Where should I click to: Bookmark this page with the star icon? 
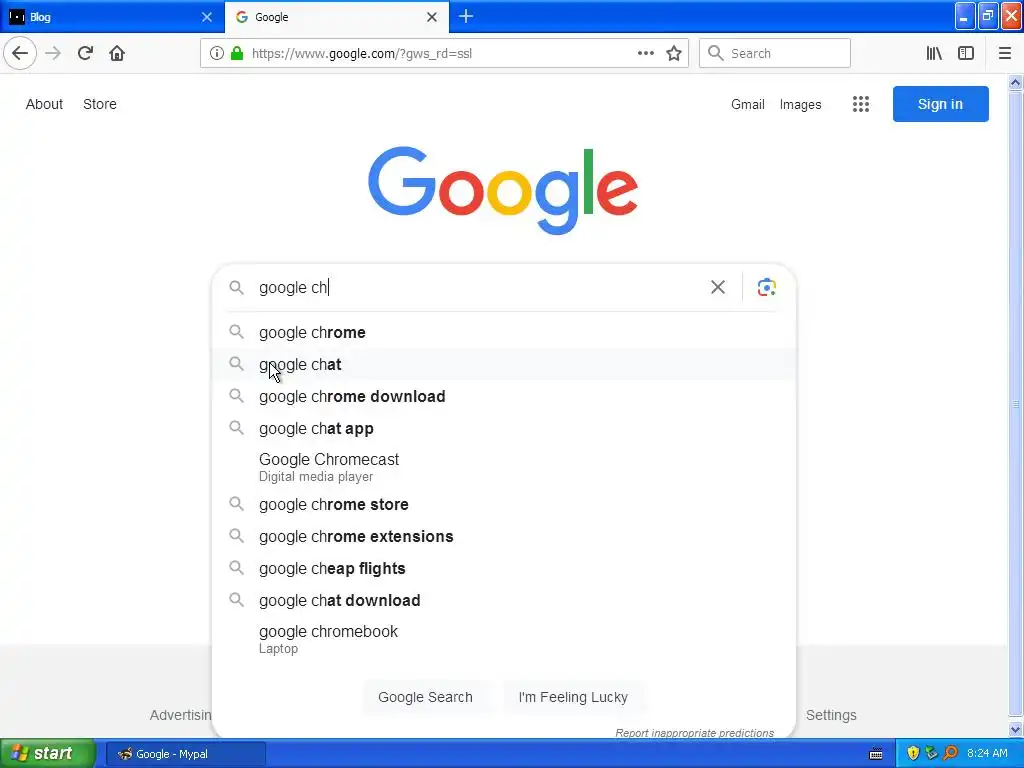(x=674, y=54)
